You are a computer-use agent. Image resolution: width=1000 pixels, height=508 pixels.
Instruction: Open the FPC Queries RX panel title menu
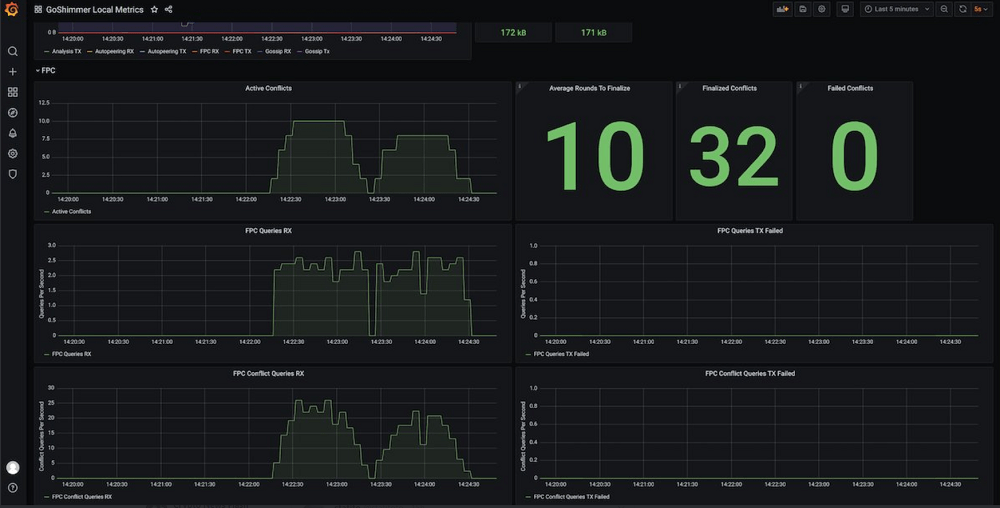point(268,231)
